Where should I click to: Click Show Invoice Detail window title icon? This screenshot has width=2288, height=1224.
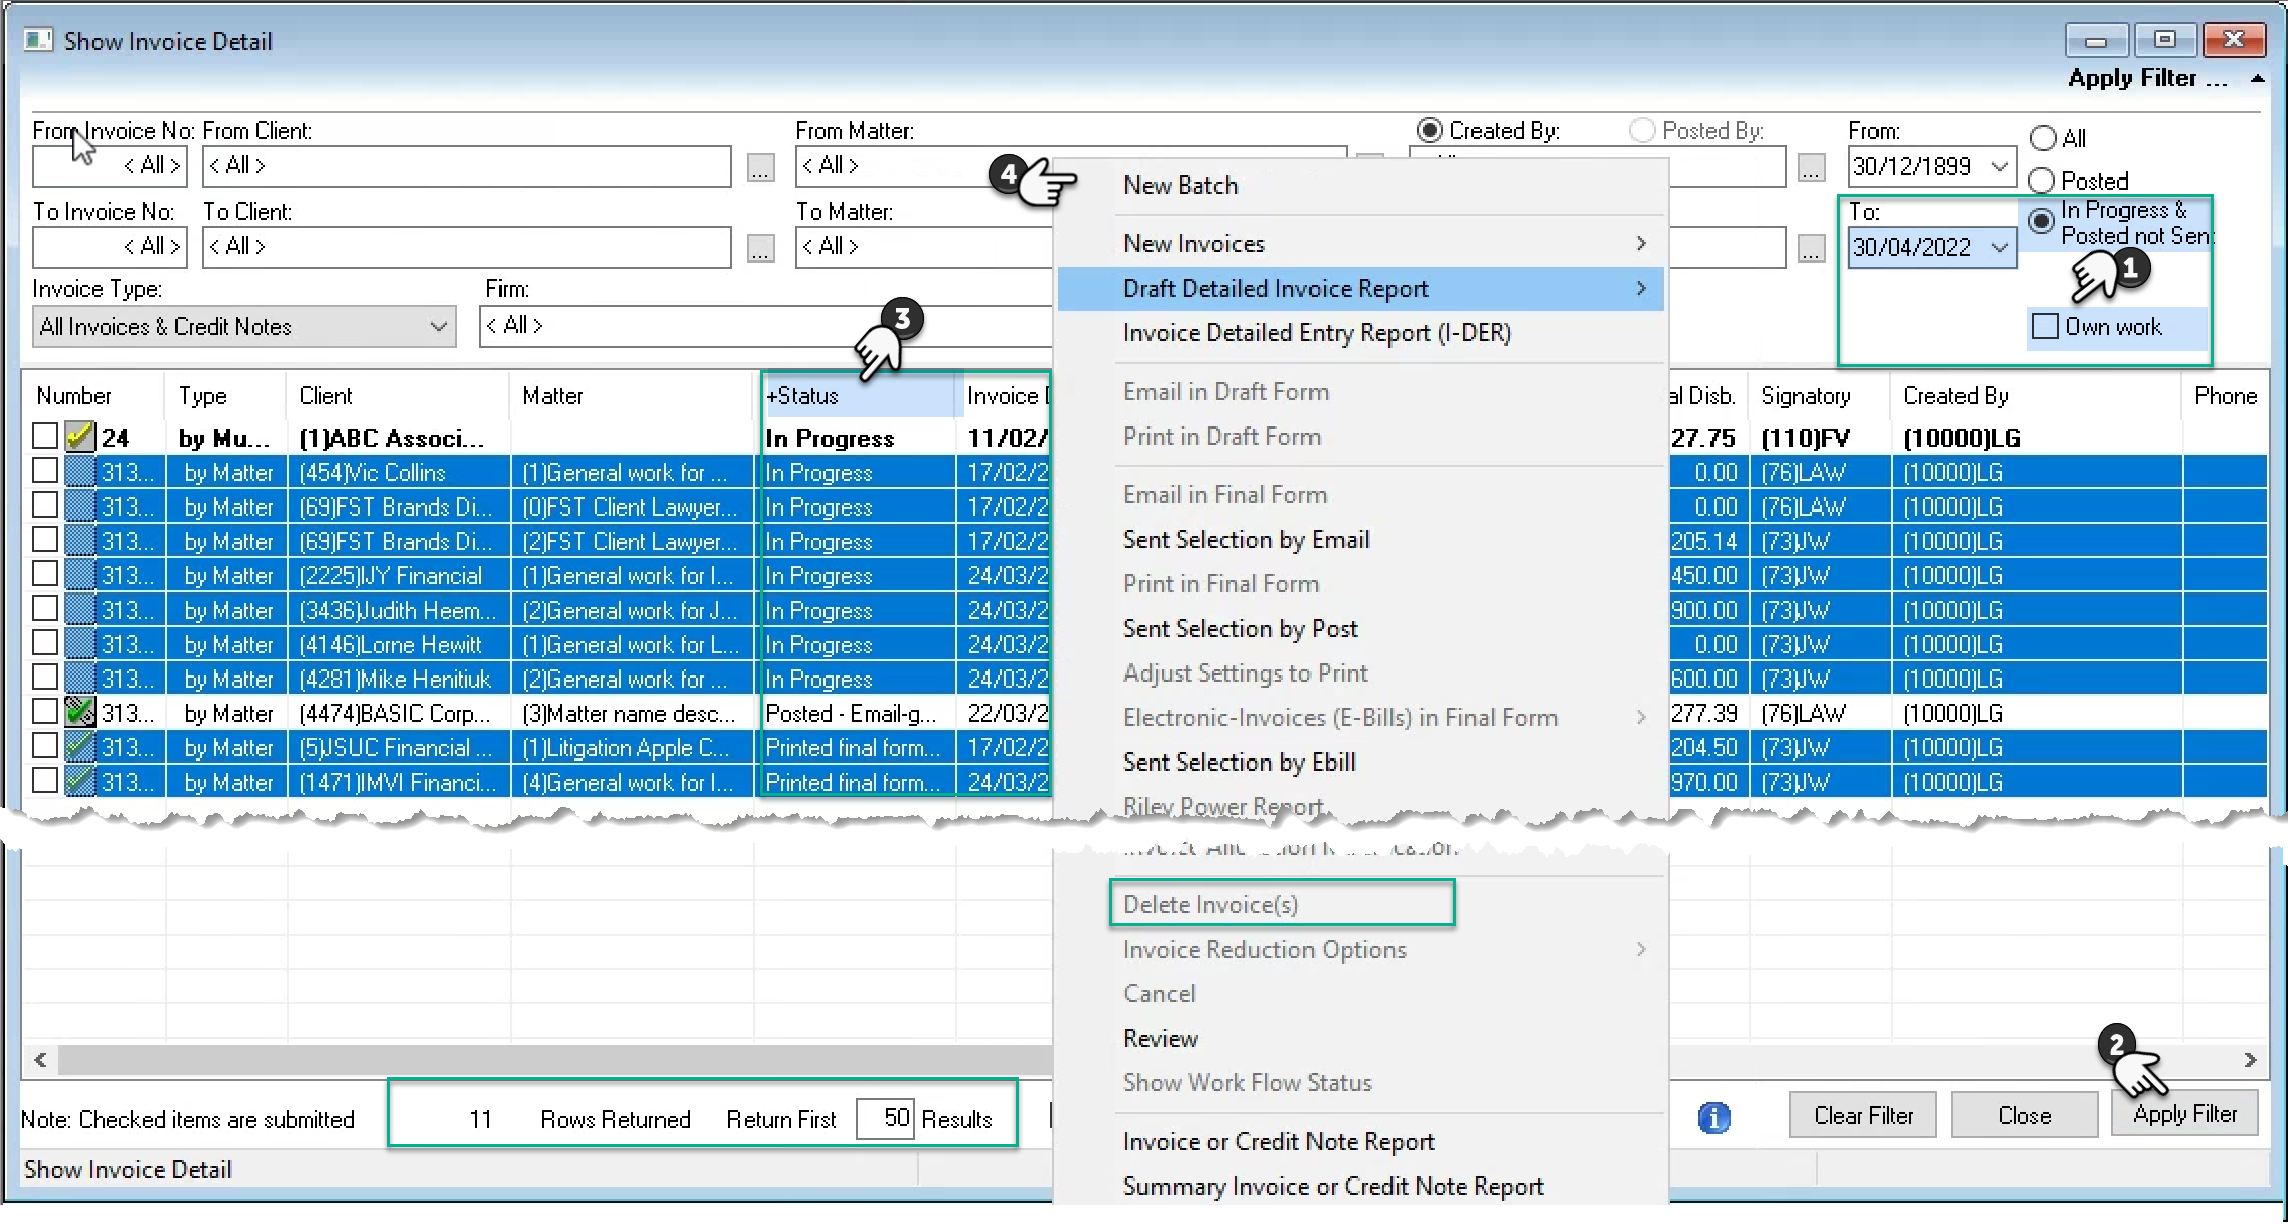pos(38,40)
